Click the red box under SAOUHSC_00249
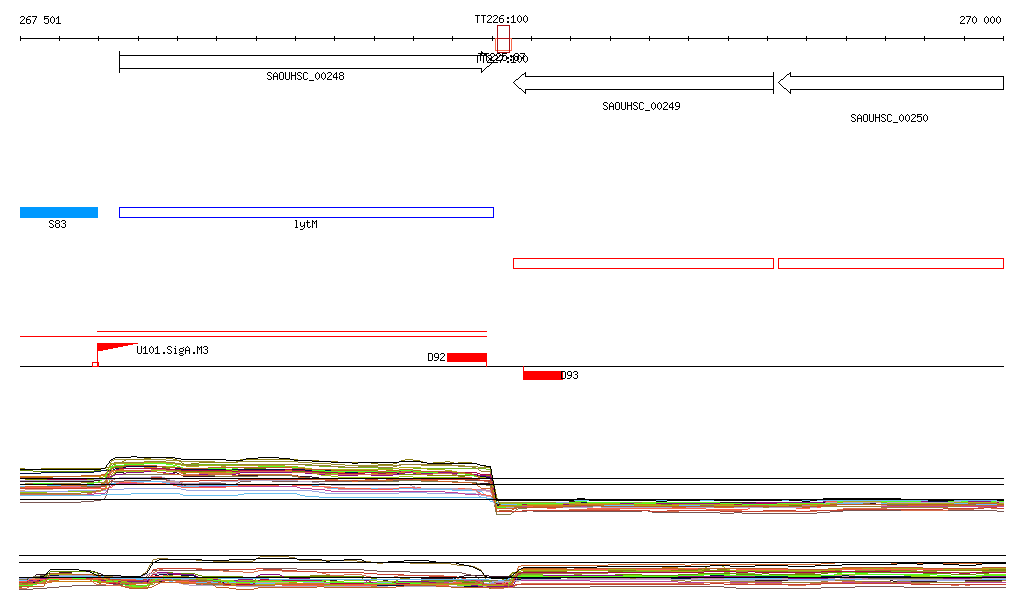Viewport: 1024px width, 611px height. [x=643, y=264]
